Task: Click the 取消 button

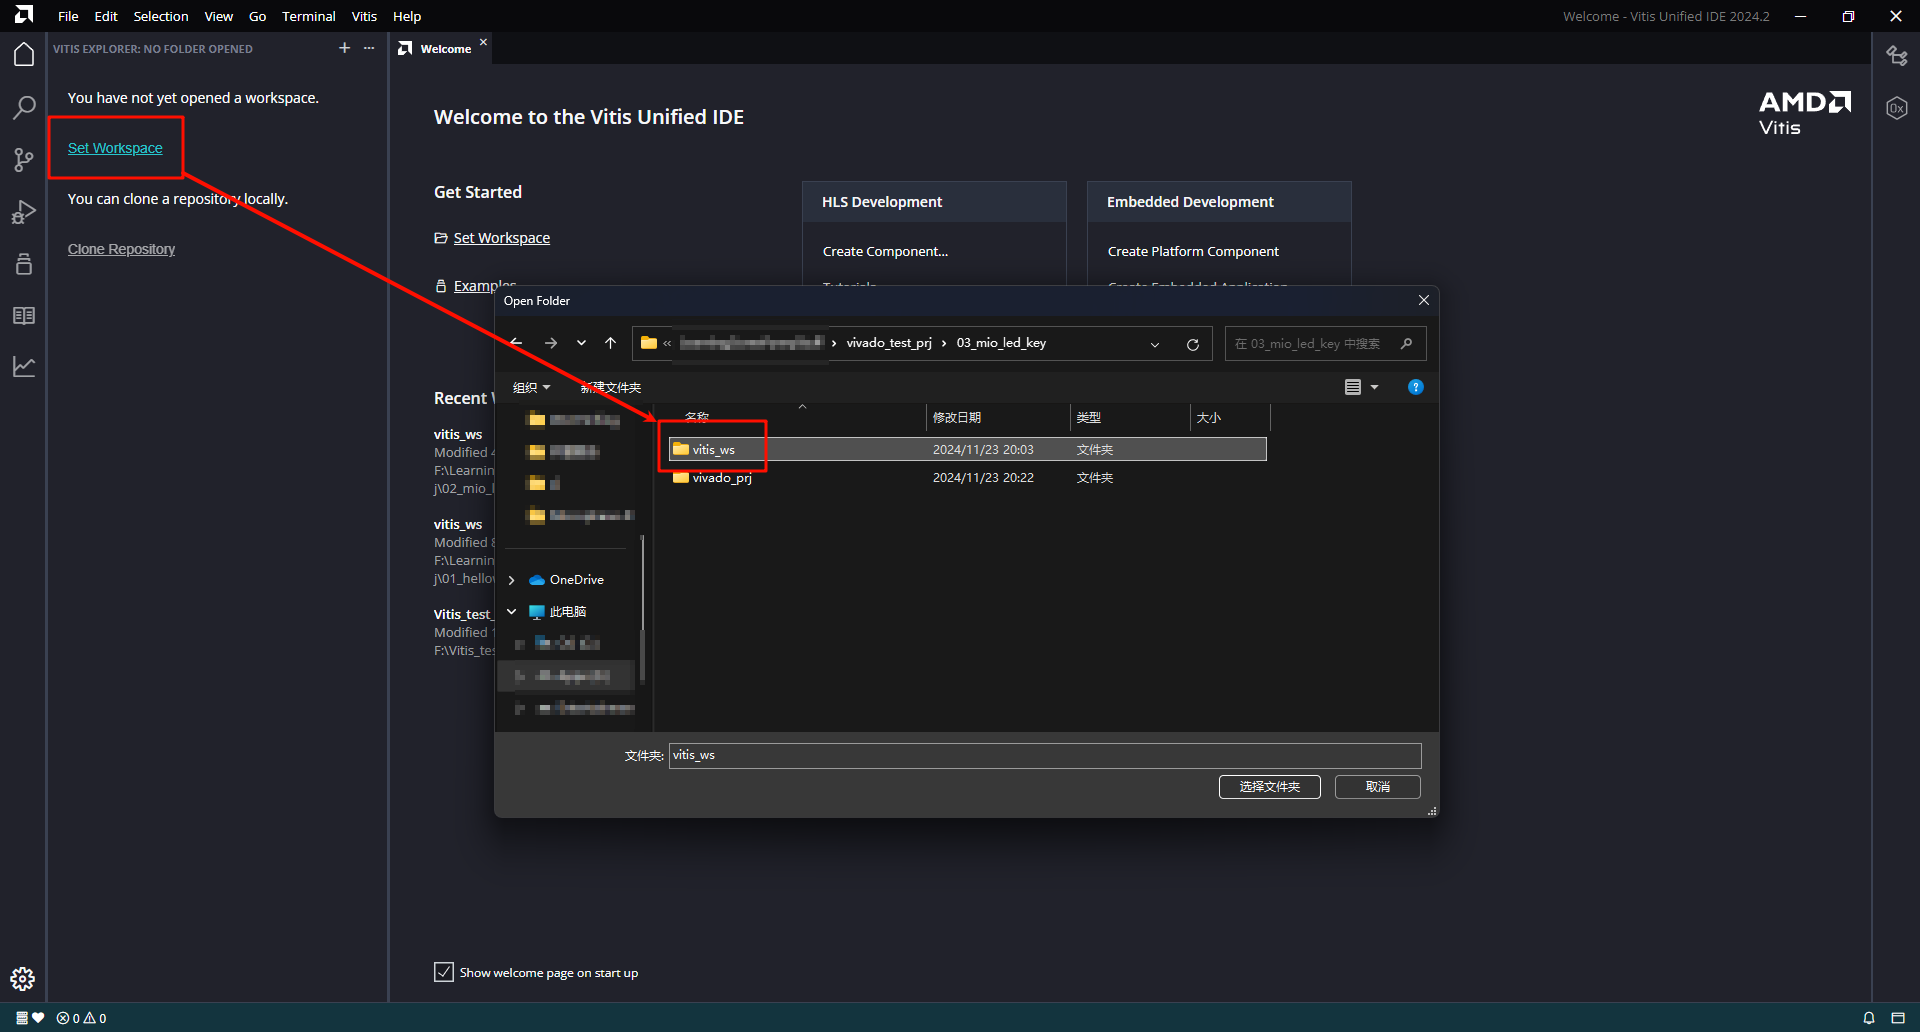Action: click(x=1378, y=787)
